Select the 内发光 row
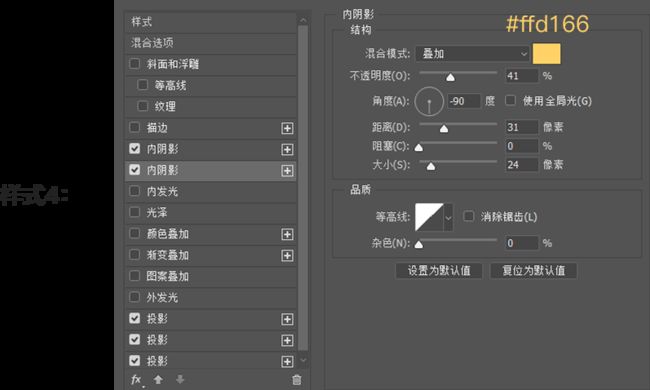This screenshot has width=650, height=390. 211,191
